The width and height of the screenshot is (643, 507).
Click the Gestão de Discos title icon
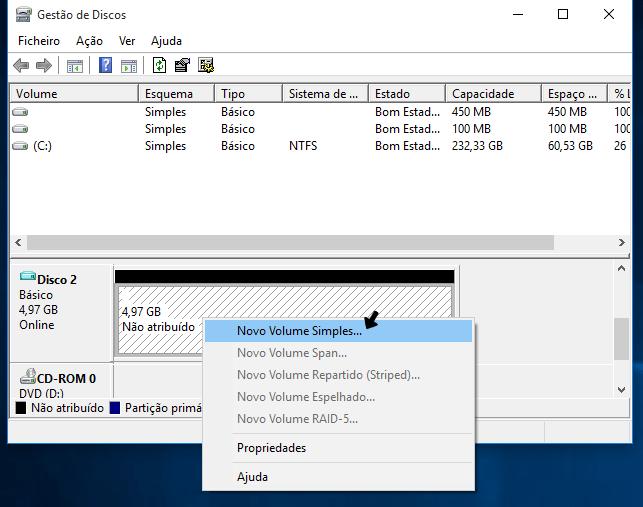coord(23,15)
